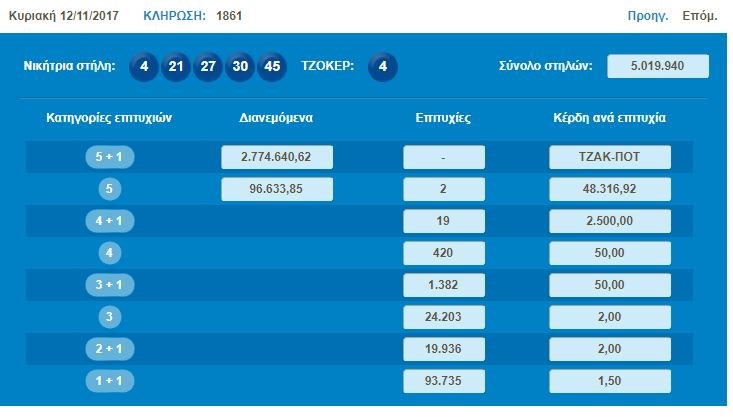Select the 3 + 1 category badge
733x417 pixels.
111,285
